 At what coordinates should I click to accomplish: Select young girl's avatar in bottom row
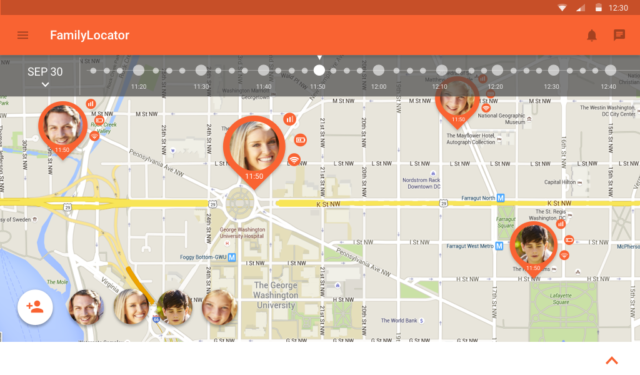tap(219, 307)
